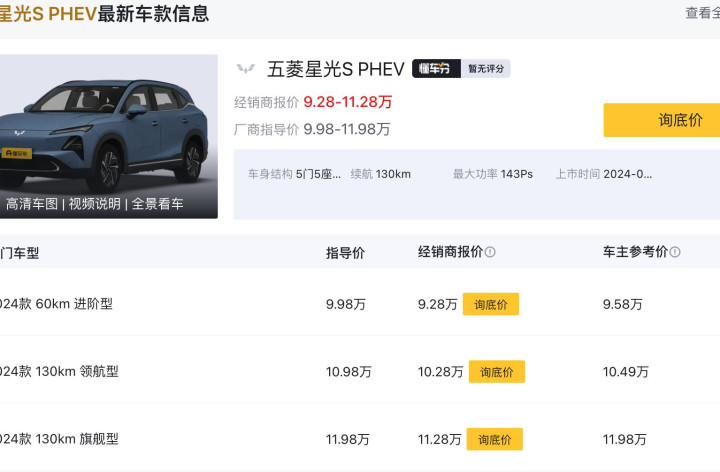The image size is (720, 472).
Task: Click the large 询底价 button
Action: (x=662, y=120)
